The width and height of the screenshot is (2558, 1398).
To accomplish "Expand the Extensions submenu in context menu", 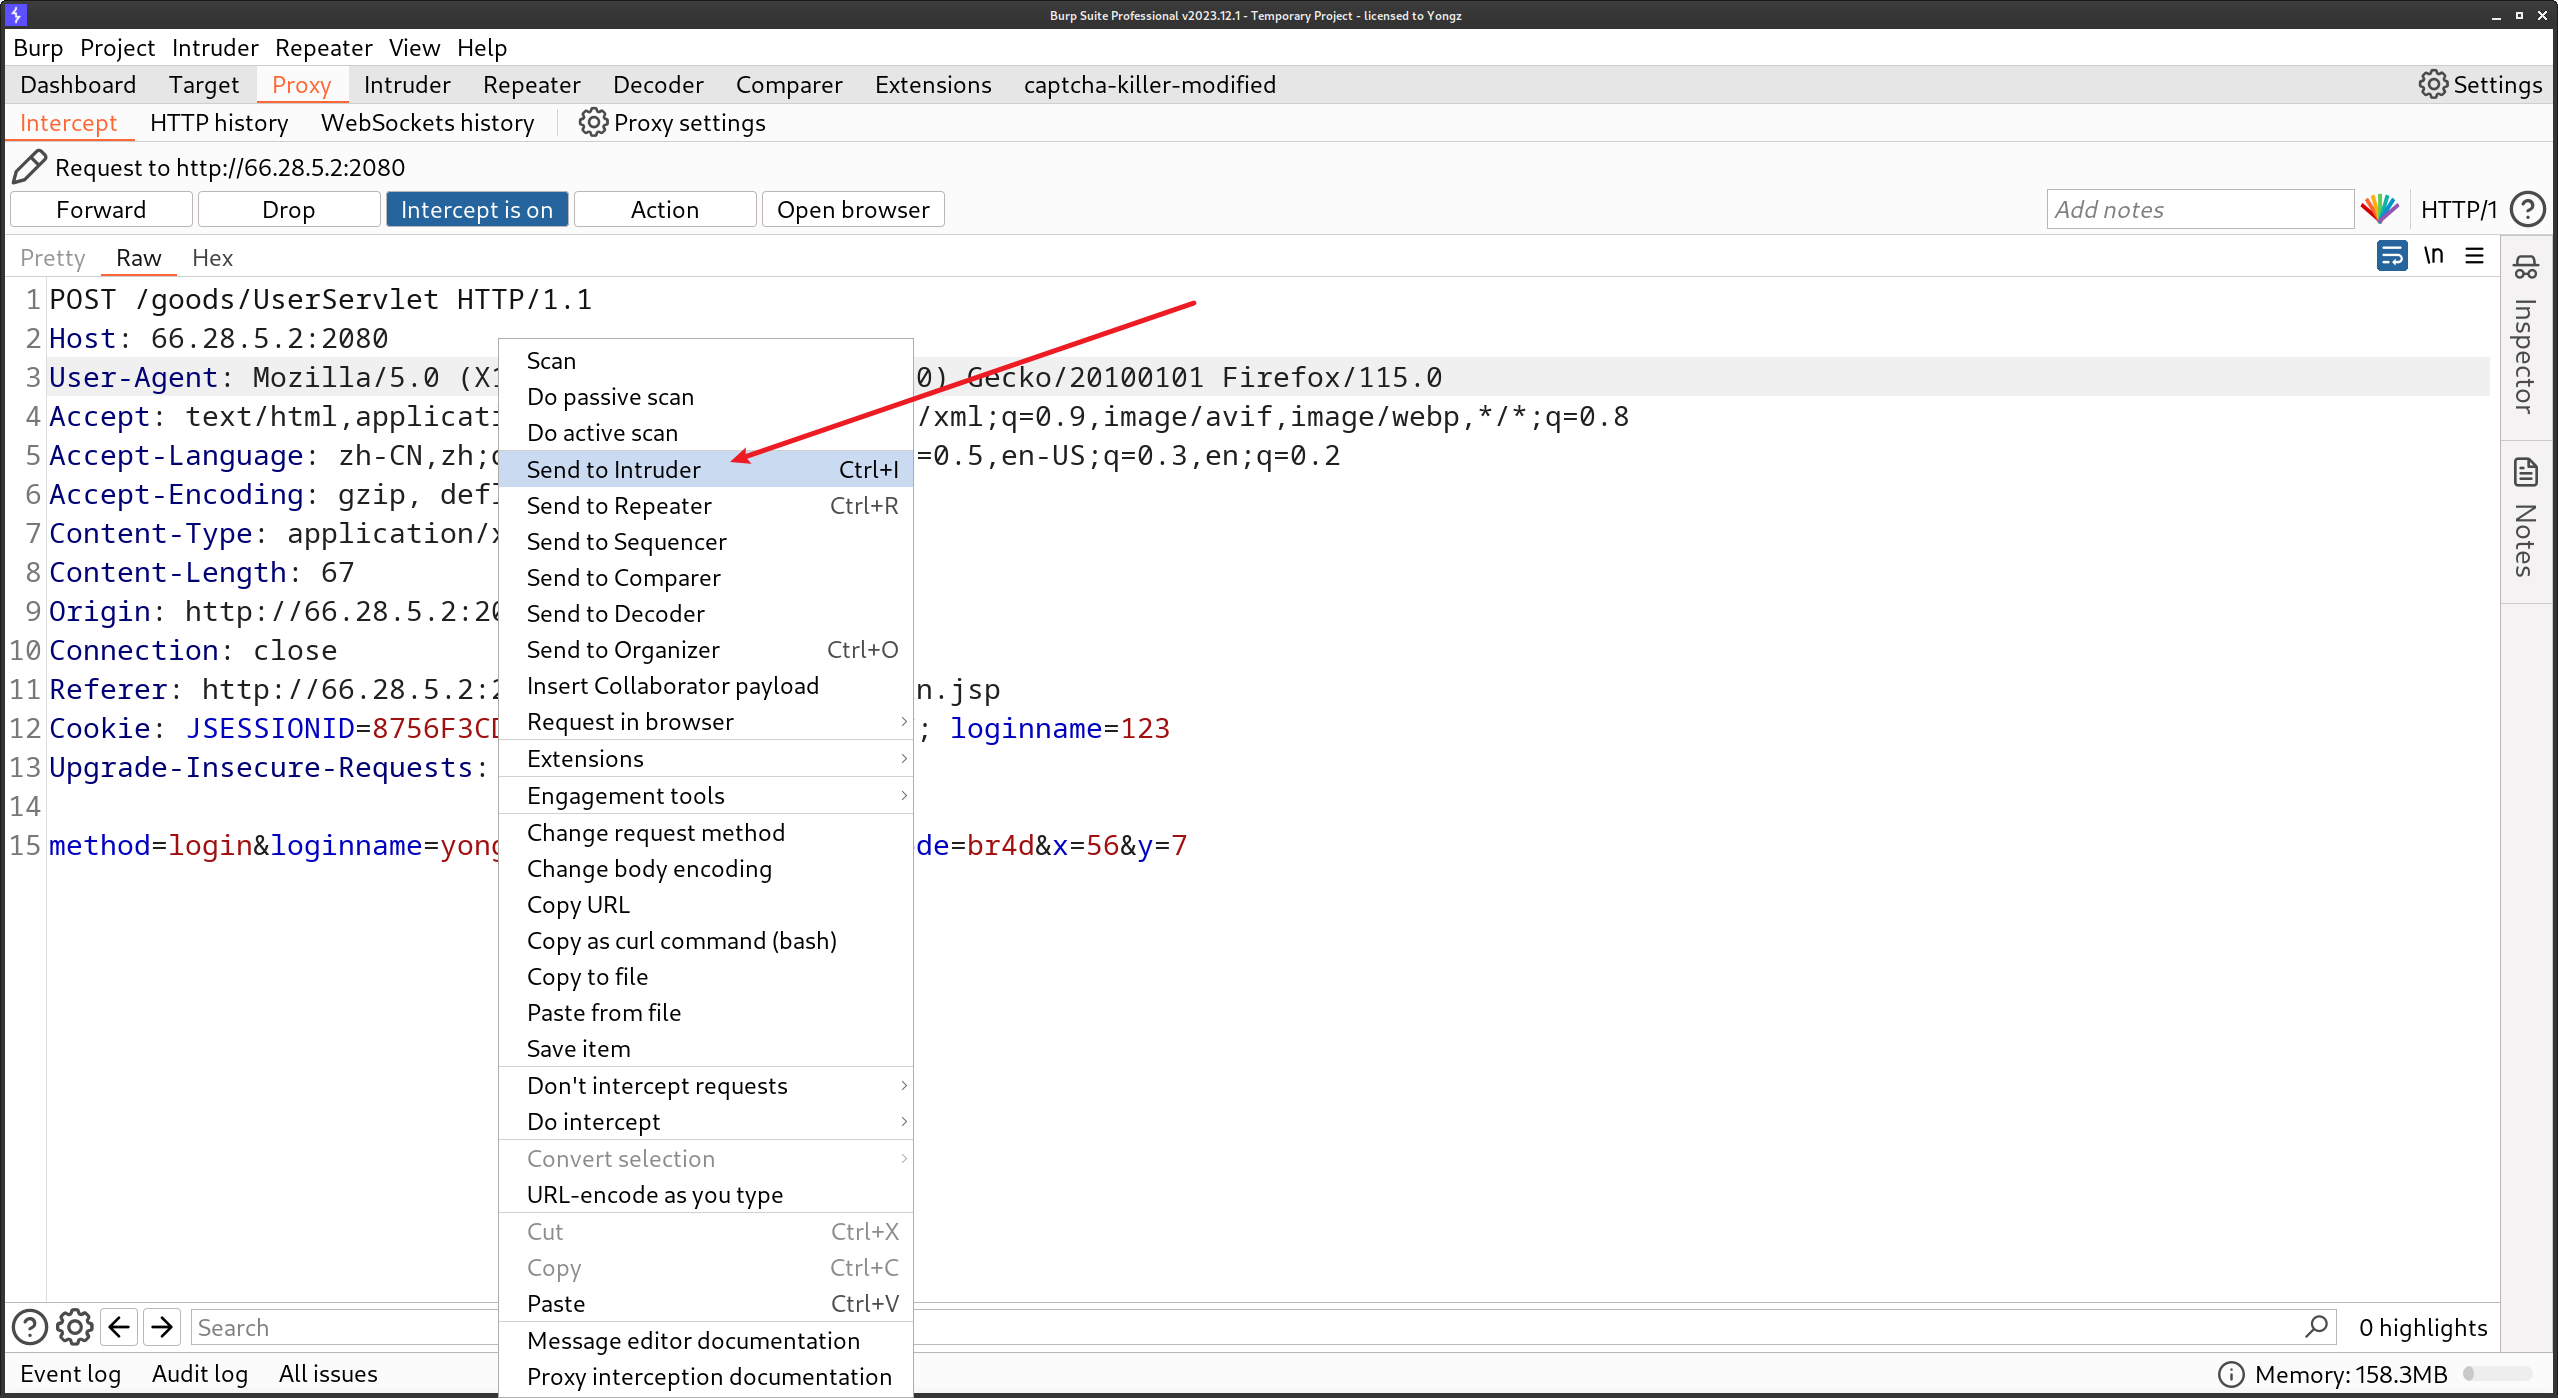I will [706, 759].
